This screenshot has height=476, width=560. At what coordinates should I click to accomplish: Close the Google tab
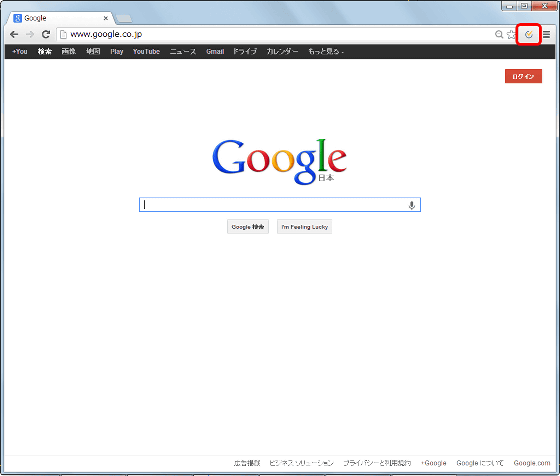pyautogui.click(x=106, y=18)
